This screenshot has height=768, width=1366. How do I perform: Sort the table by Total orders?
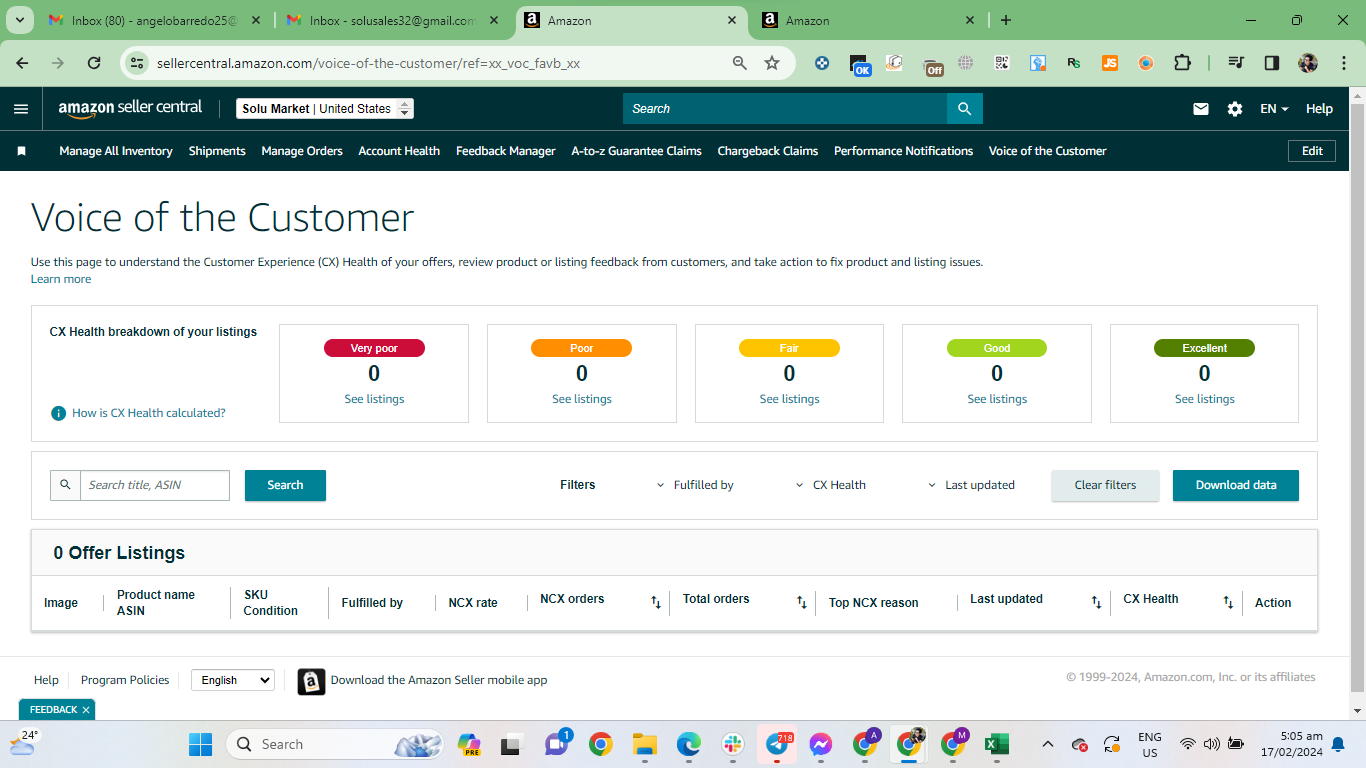[x=801, y=602]
